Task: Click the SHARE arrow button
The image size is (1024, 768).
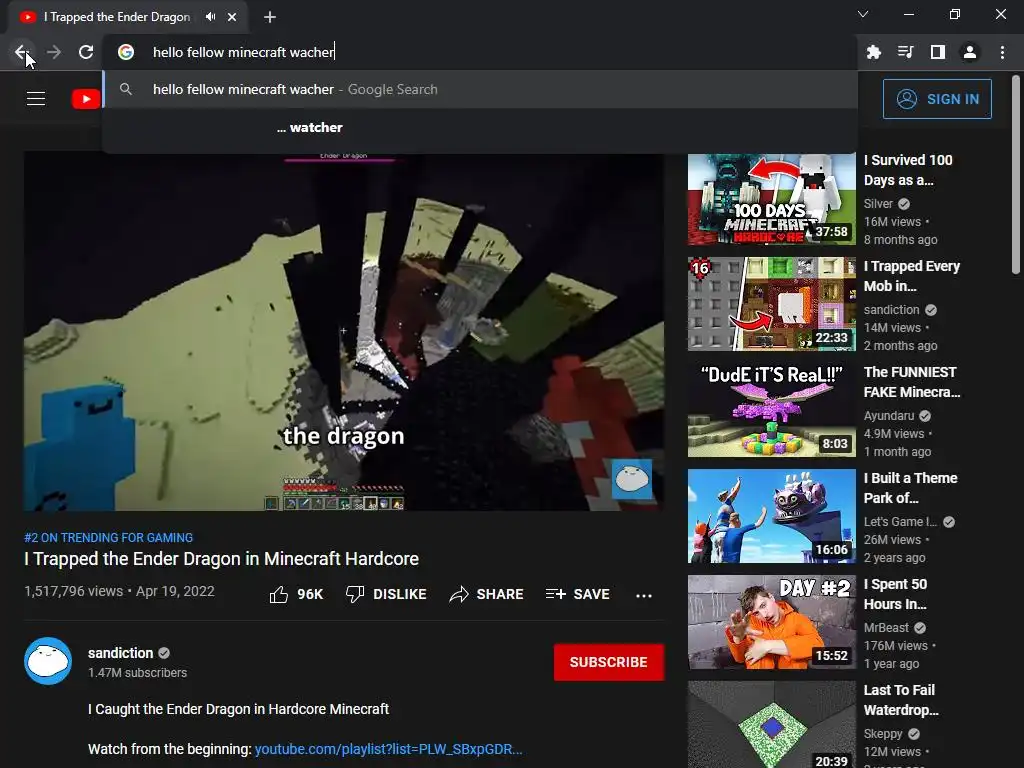Action: pyautogui.click(x=487, y=594)
